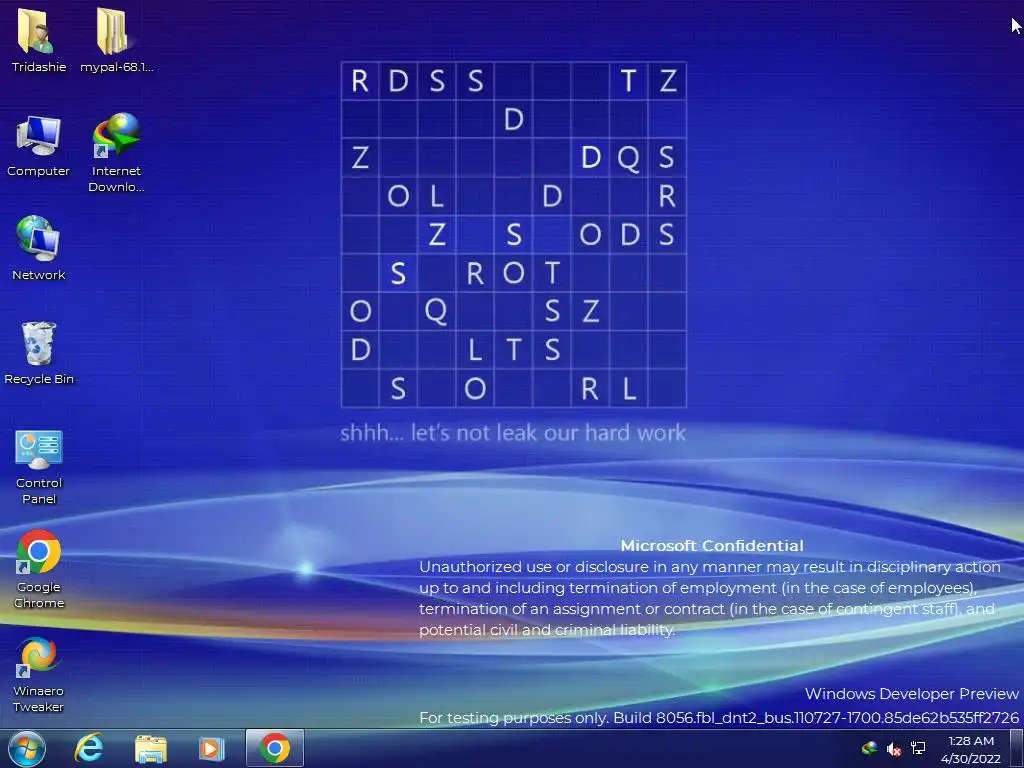Open Control Panel desktop icon
The height and width of the screenshot is (768, 1024).
(x=39, y=467)
